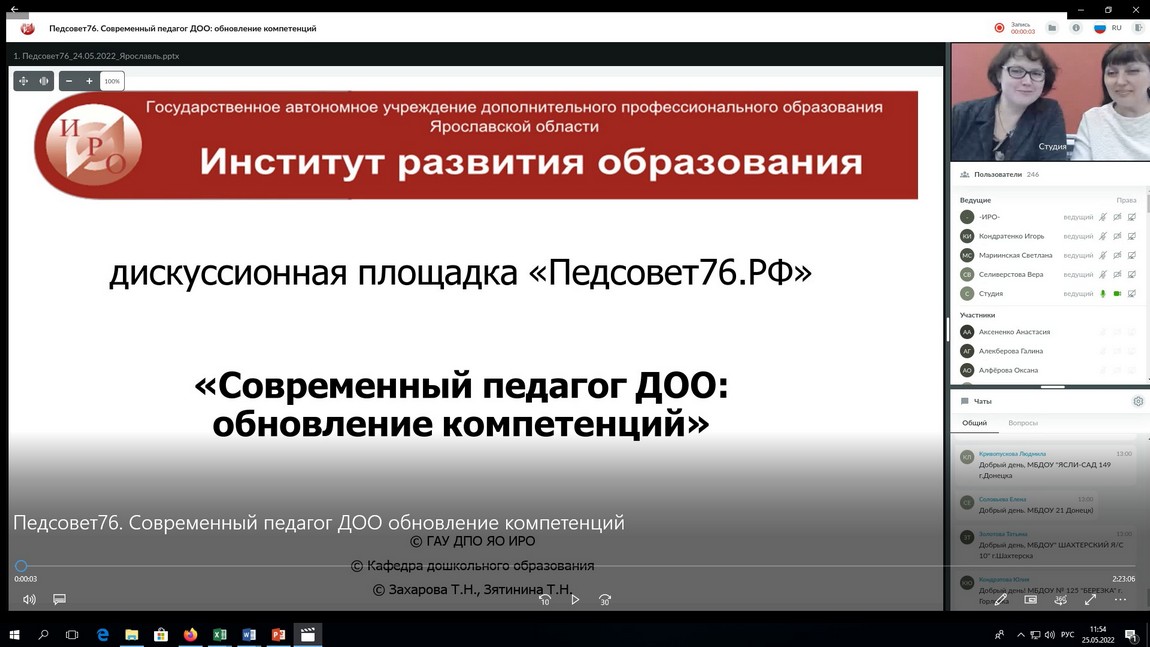This screenshot has width=1150, height=647.
Task: Click sender name Соловьева Елена in chat
Action: pos(1002,500)
